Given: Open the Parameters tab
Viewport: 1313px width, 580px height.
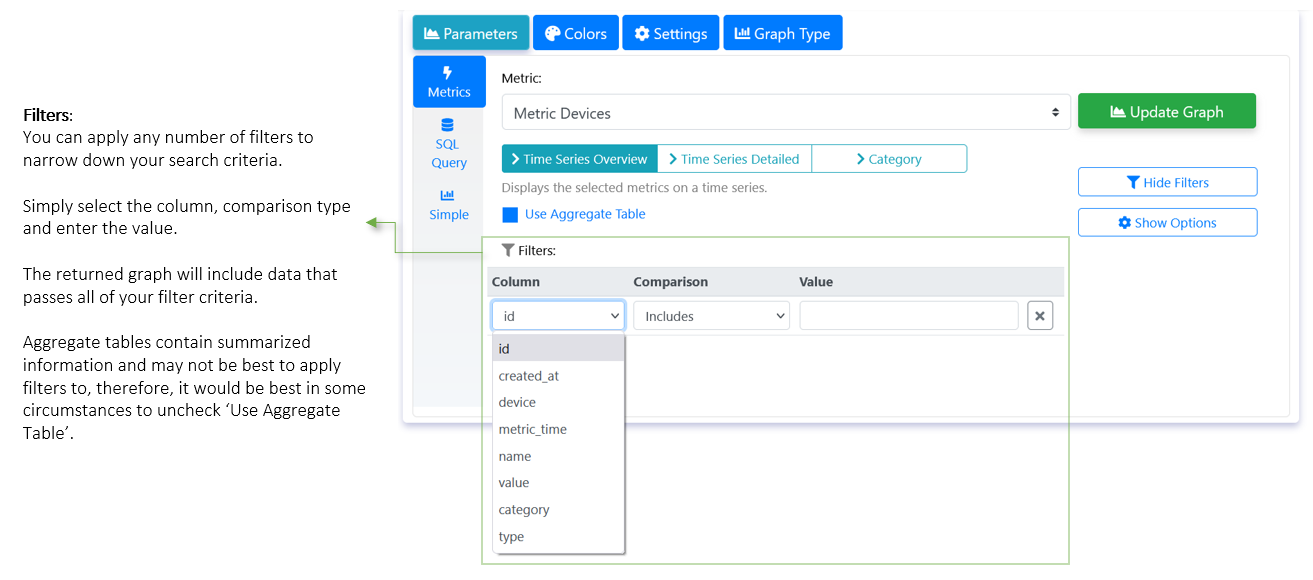Looking at the screenshot, I should click(471, 33).
